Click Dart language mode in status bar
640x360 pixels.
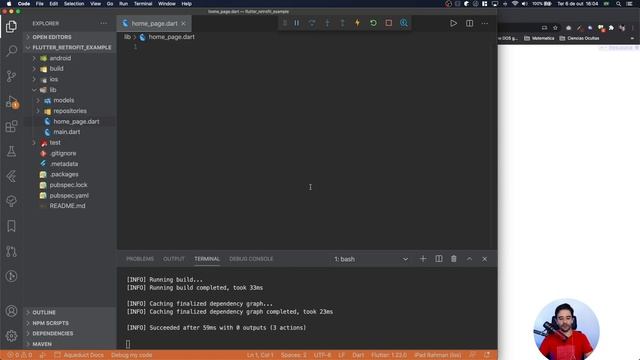[x=358, y=356]
